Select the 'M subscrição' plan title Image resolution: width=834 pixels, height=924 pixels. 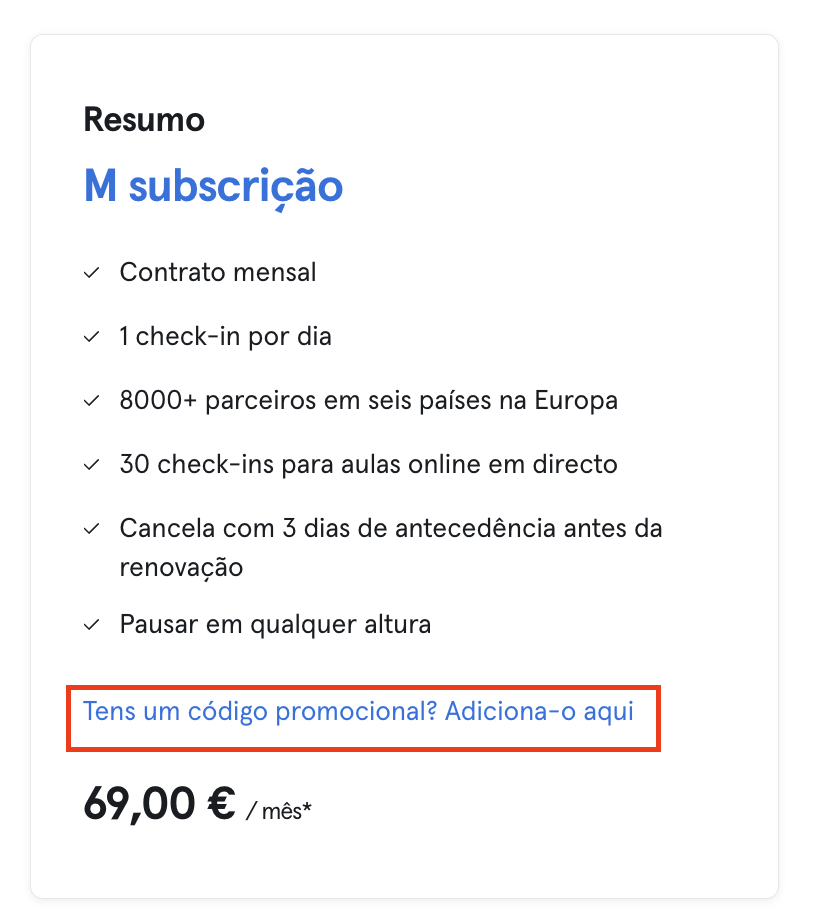point(213,187)
